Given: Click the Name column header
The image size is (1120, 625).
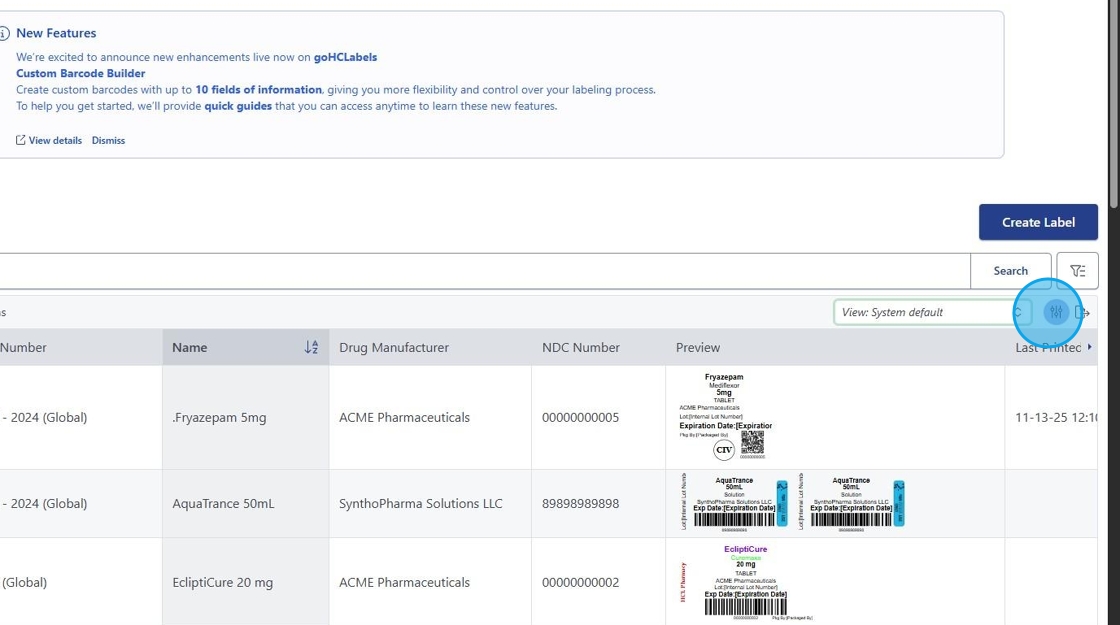Looking at the screenshot, I should pyautogui.click(x=246, y=347).
